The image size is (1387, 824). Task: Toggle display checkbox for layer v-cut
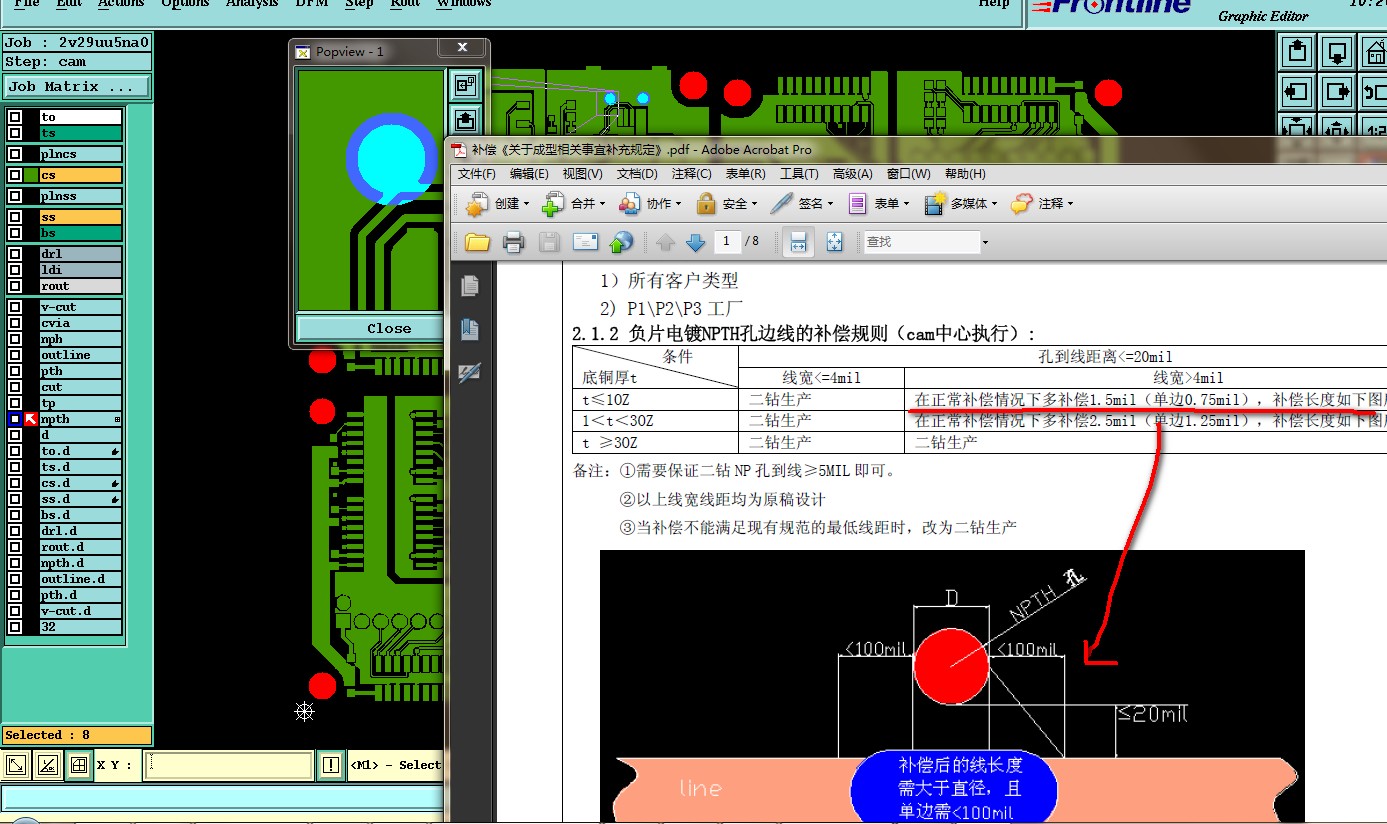pos(15,307)
